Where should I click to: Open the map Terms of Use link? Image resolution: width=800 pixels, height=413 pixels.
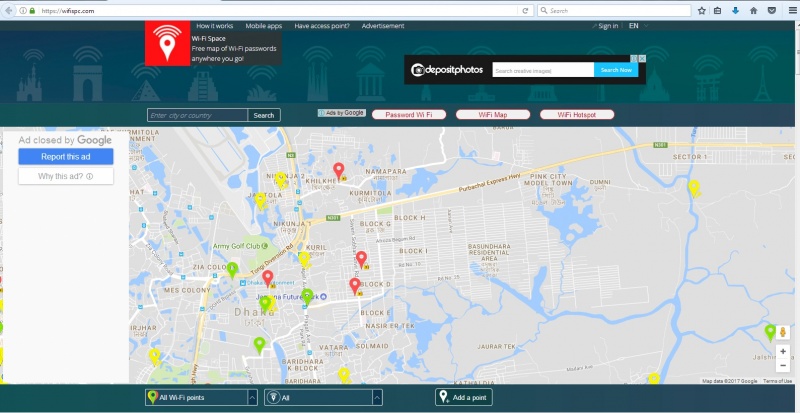778,381
